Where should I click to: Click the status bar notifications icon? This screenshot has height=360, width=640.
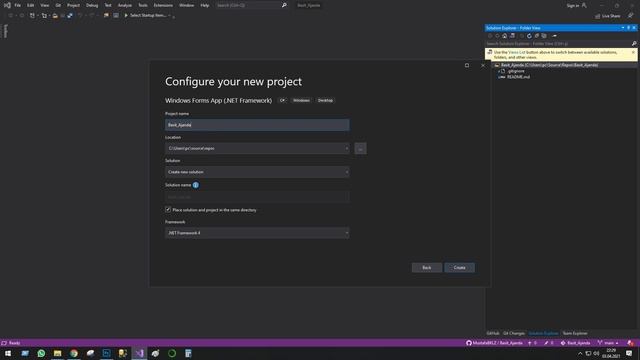pos(631,343)
